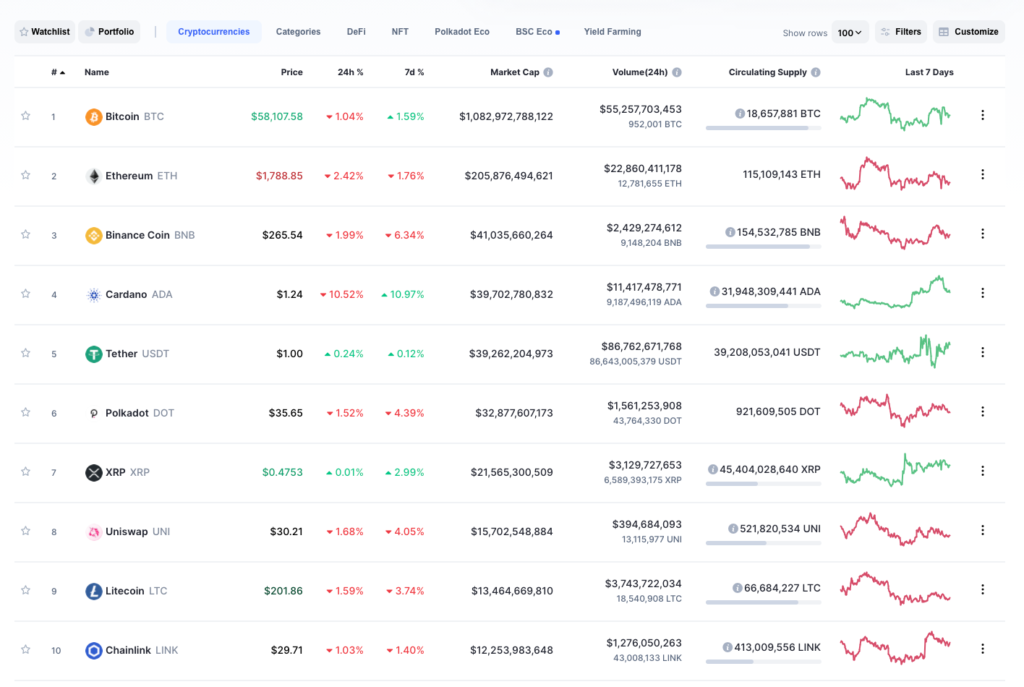Switch to the DeFi tab
Viewport: 1024px width, 687px height.
click(356, 31)
